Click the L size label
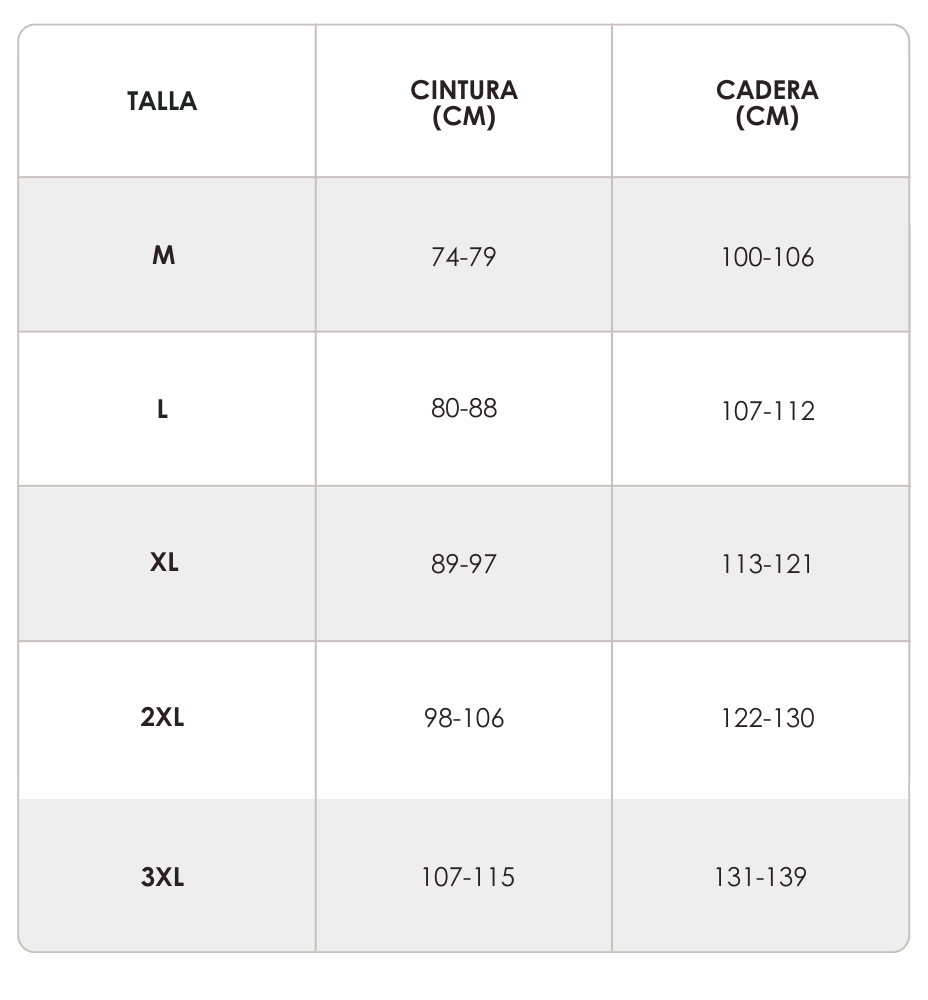The width and height of the screenshot is (928, 1000). click(x=162, y=409)
